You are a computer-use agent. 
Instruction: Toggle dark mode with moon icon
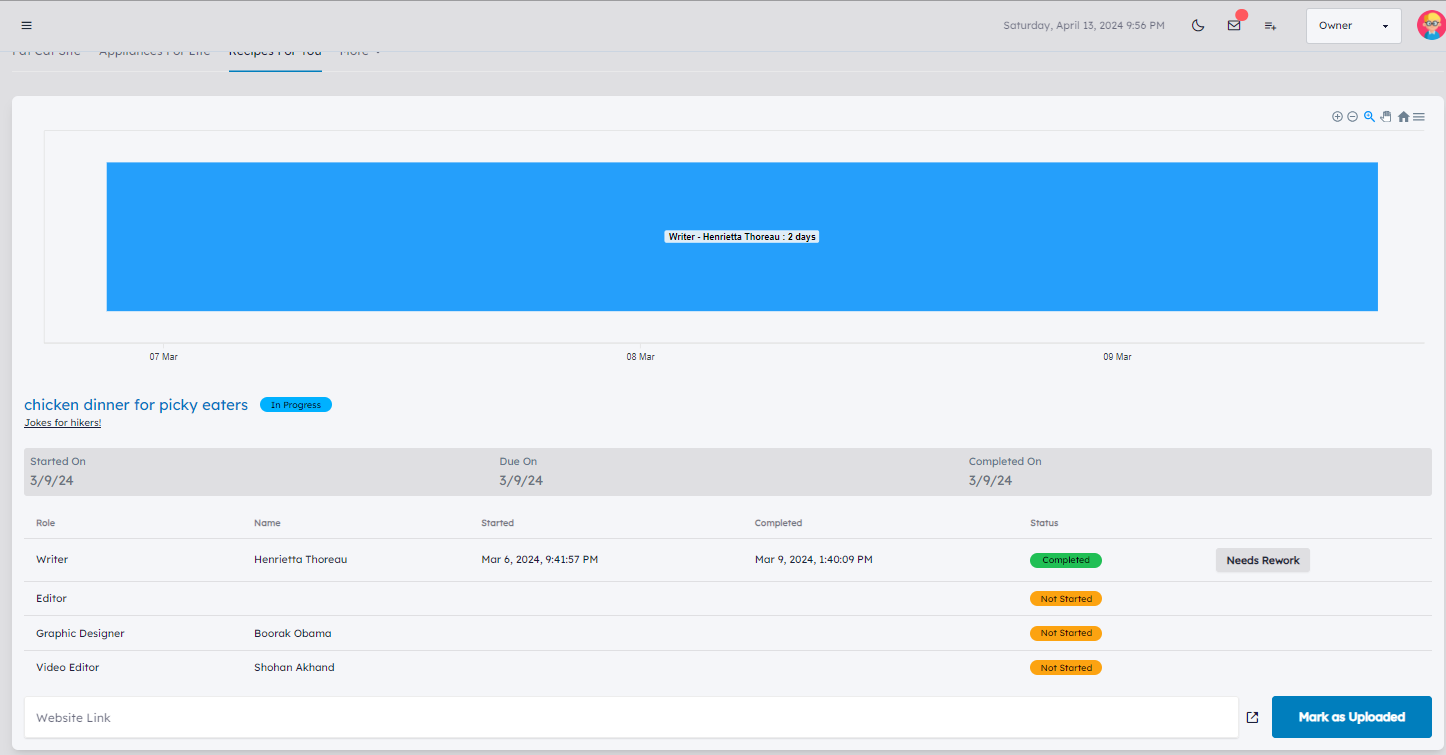(1198, 25)
